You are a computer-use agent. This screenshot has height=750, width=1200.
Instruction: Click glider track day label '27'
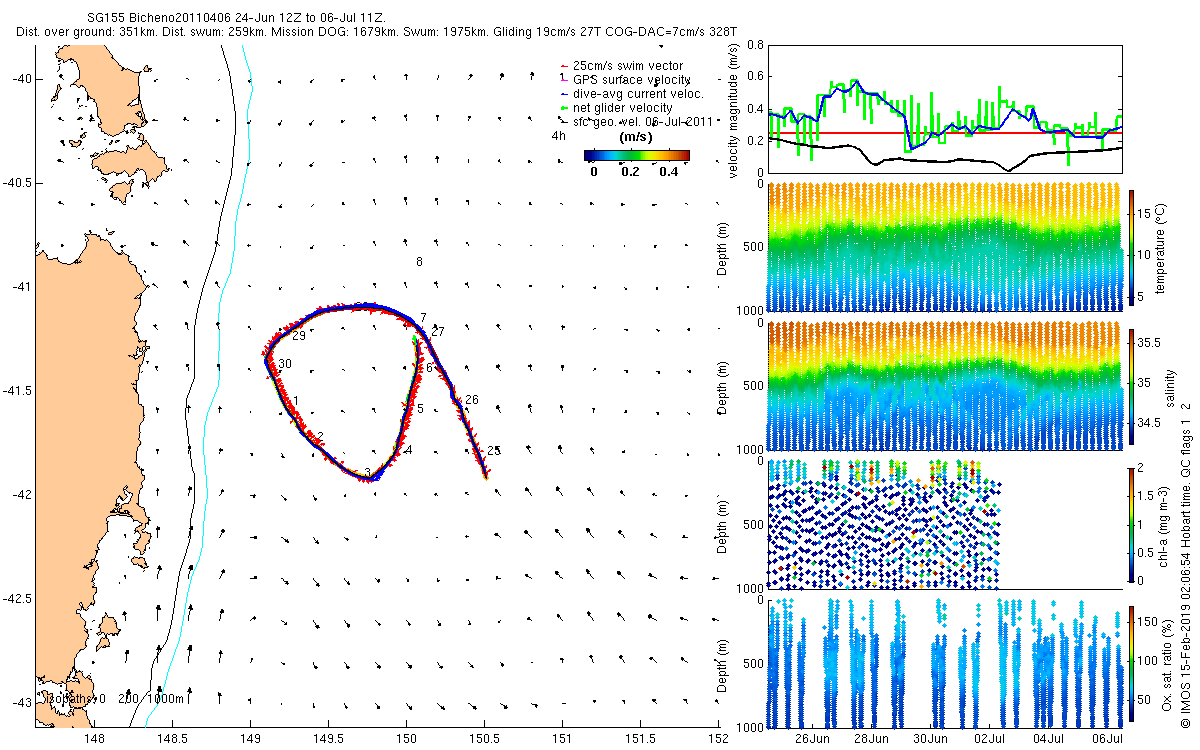[438, 332]
